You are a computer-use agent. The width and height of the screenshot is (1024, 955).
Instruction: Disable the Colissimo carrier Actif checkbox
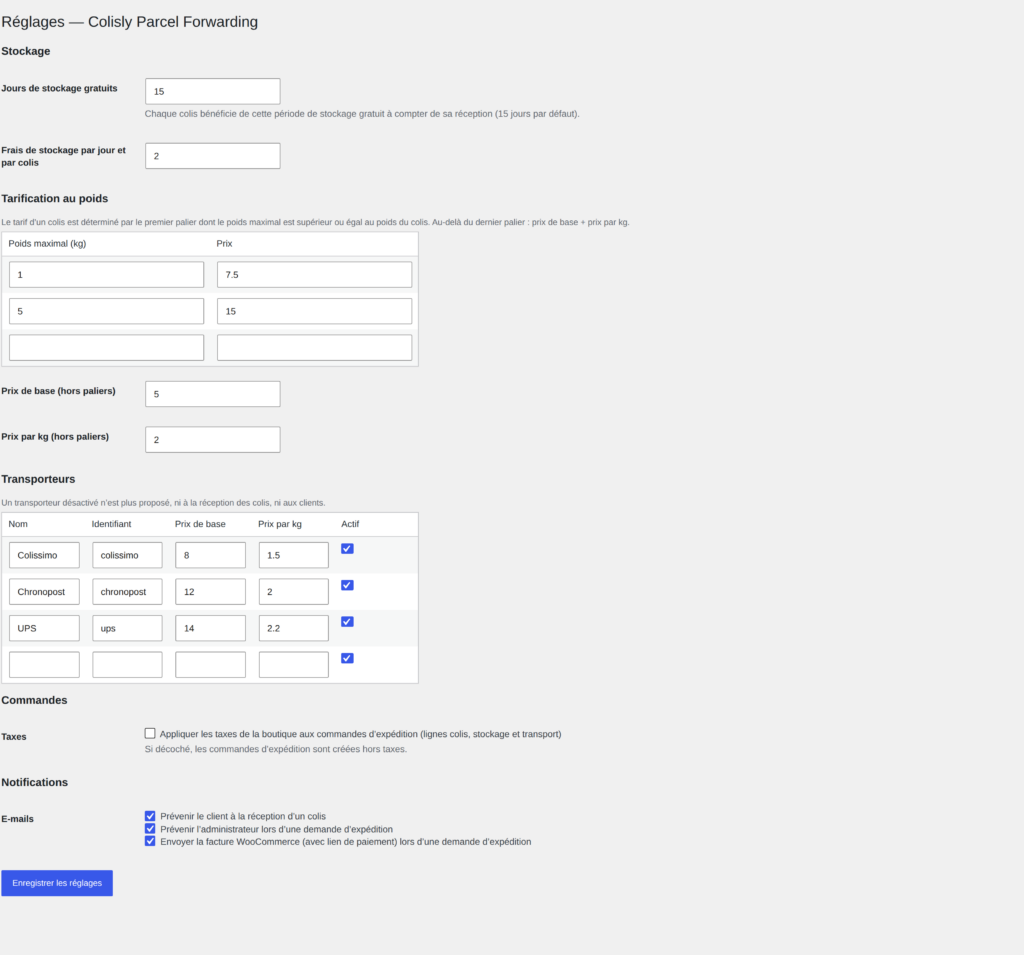[347, 549]
